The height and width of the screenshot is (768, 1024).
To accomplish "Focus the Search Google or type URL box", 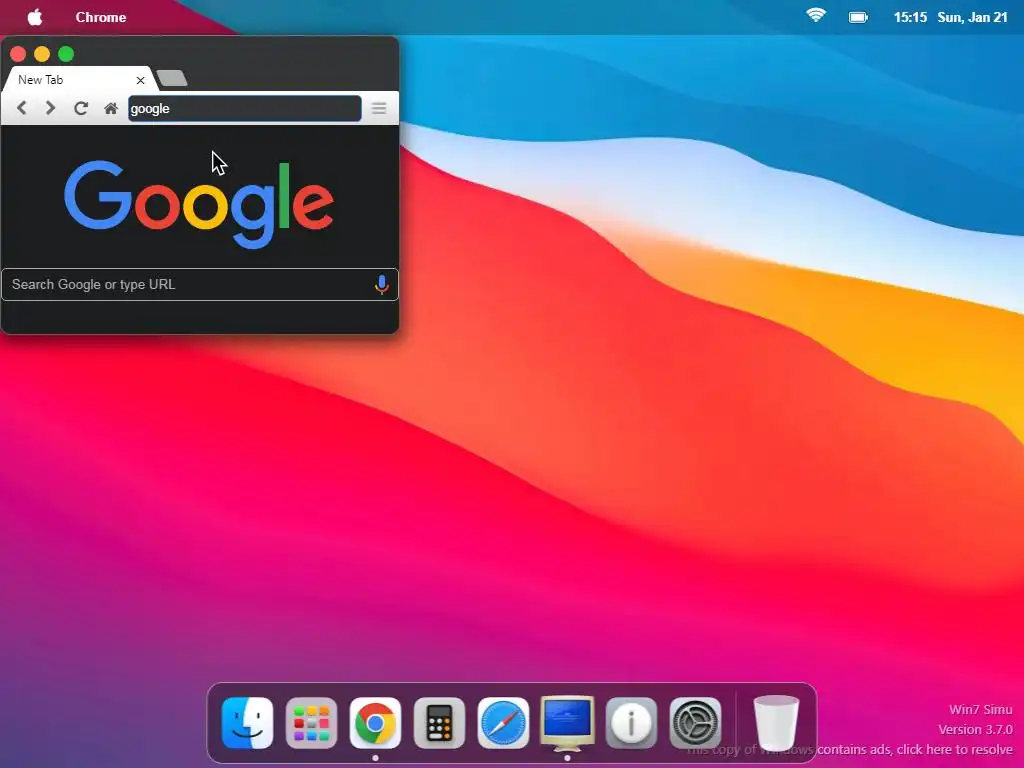I will click(x=199, y=284).
